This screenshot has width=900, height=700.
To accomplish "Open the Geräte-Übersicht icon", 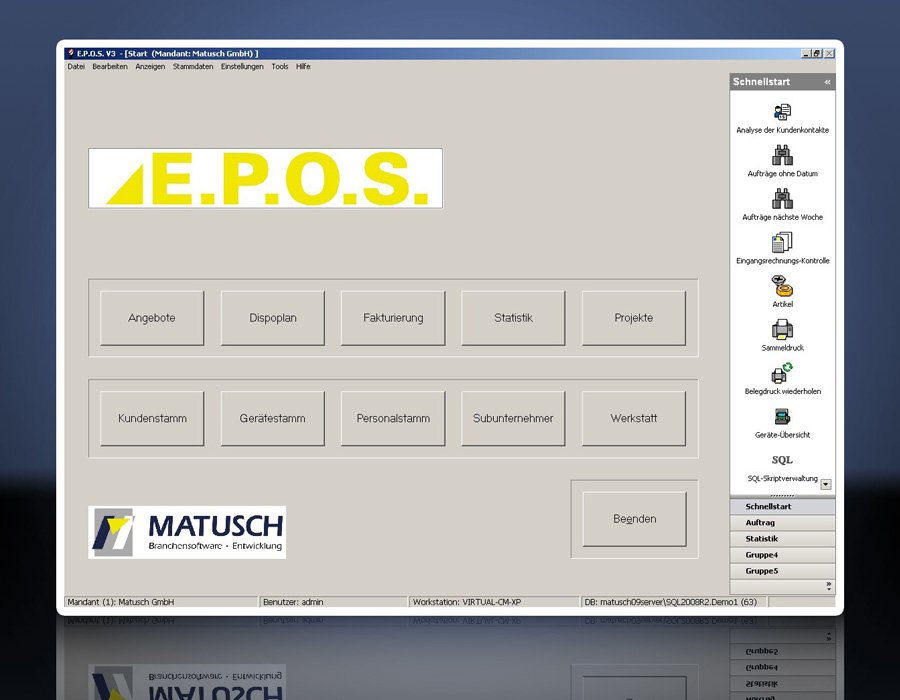I will [x=782, y=417].
